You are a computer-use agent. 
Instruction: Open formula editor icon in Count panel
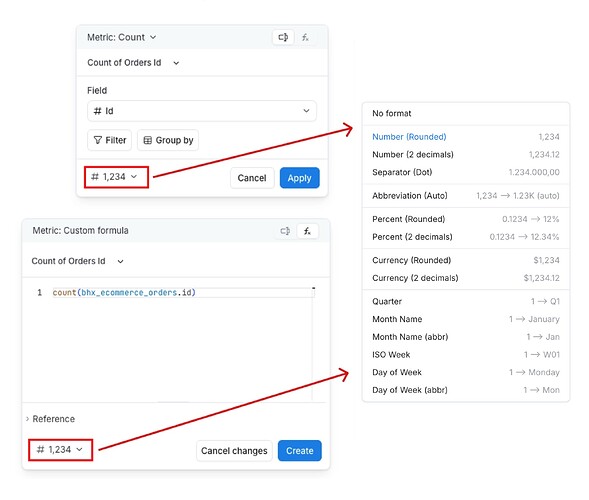(x=305, y=37)
